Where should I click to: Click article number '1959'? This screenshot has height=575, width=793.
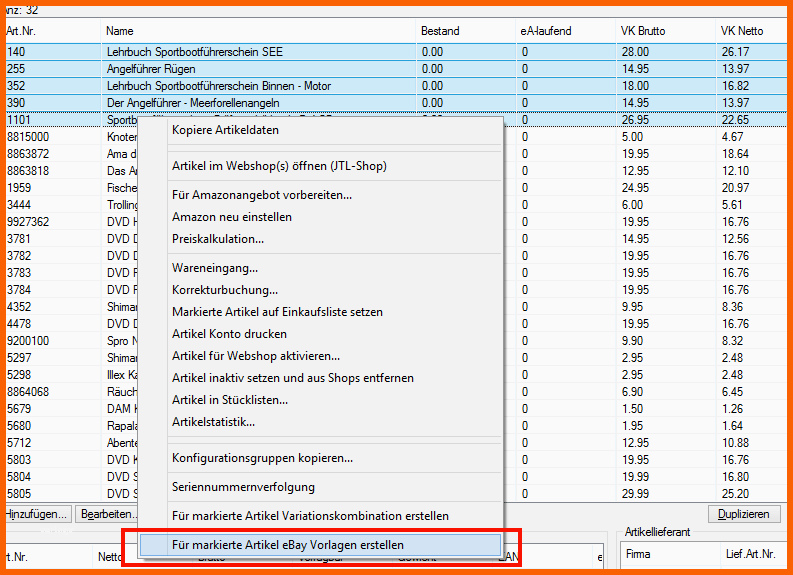[19, 188]
